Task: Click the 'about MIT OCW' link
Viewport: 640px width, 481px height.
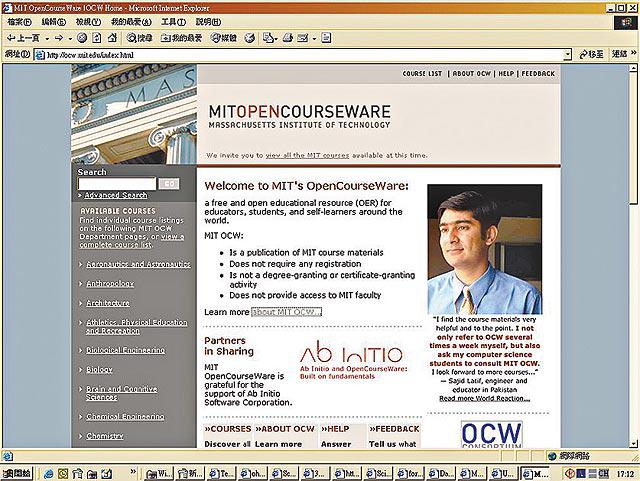Action: 286,312
